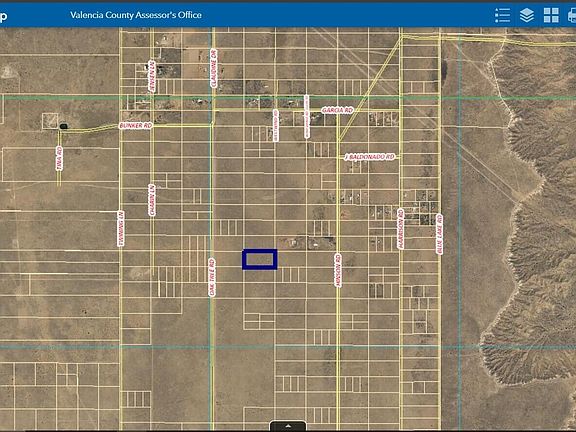
Task: Open the Basemap Gallery grid icon
Action: 551,15
